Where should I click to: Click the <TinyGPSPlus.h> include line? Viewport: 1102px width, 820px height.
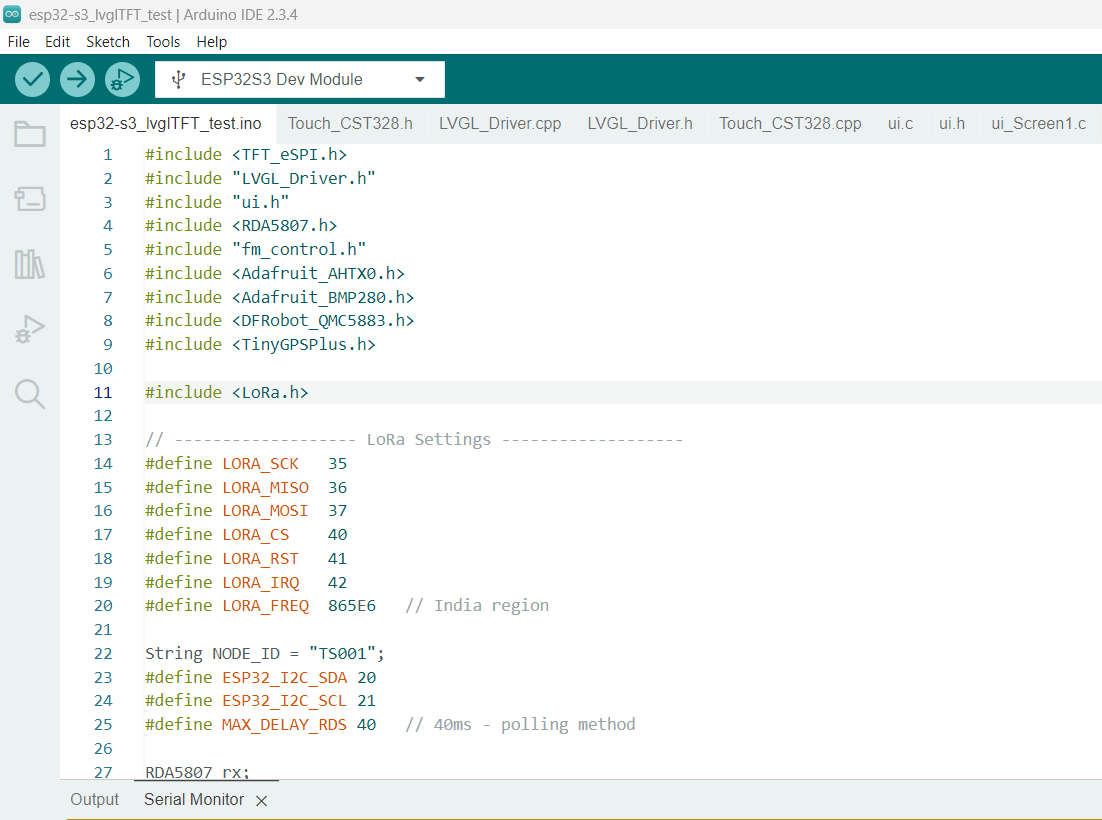[261, 345]
